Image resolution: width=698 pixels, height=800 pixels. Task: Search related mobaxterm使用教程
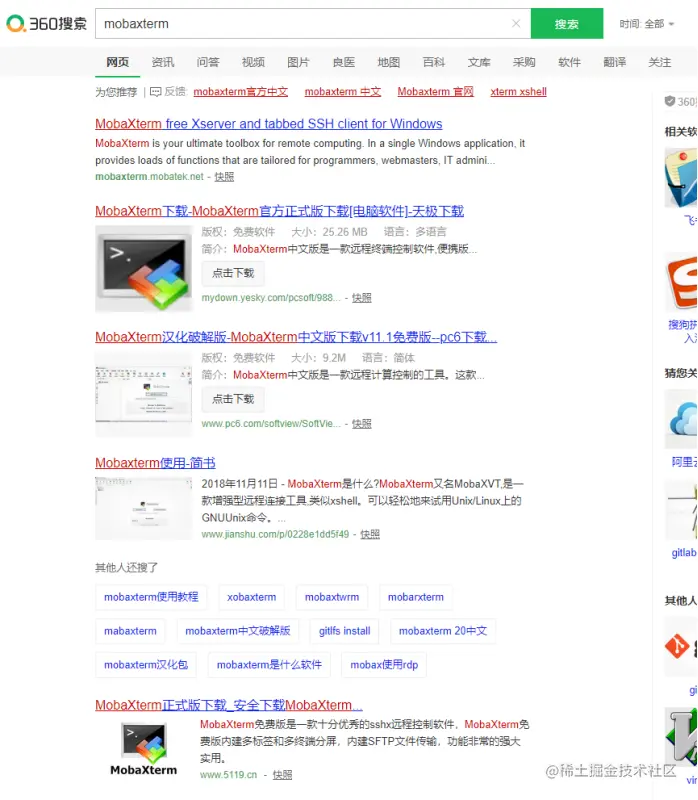(x=151, y=597)
